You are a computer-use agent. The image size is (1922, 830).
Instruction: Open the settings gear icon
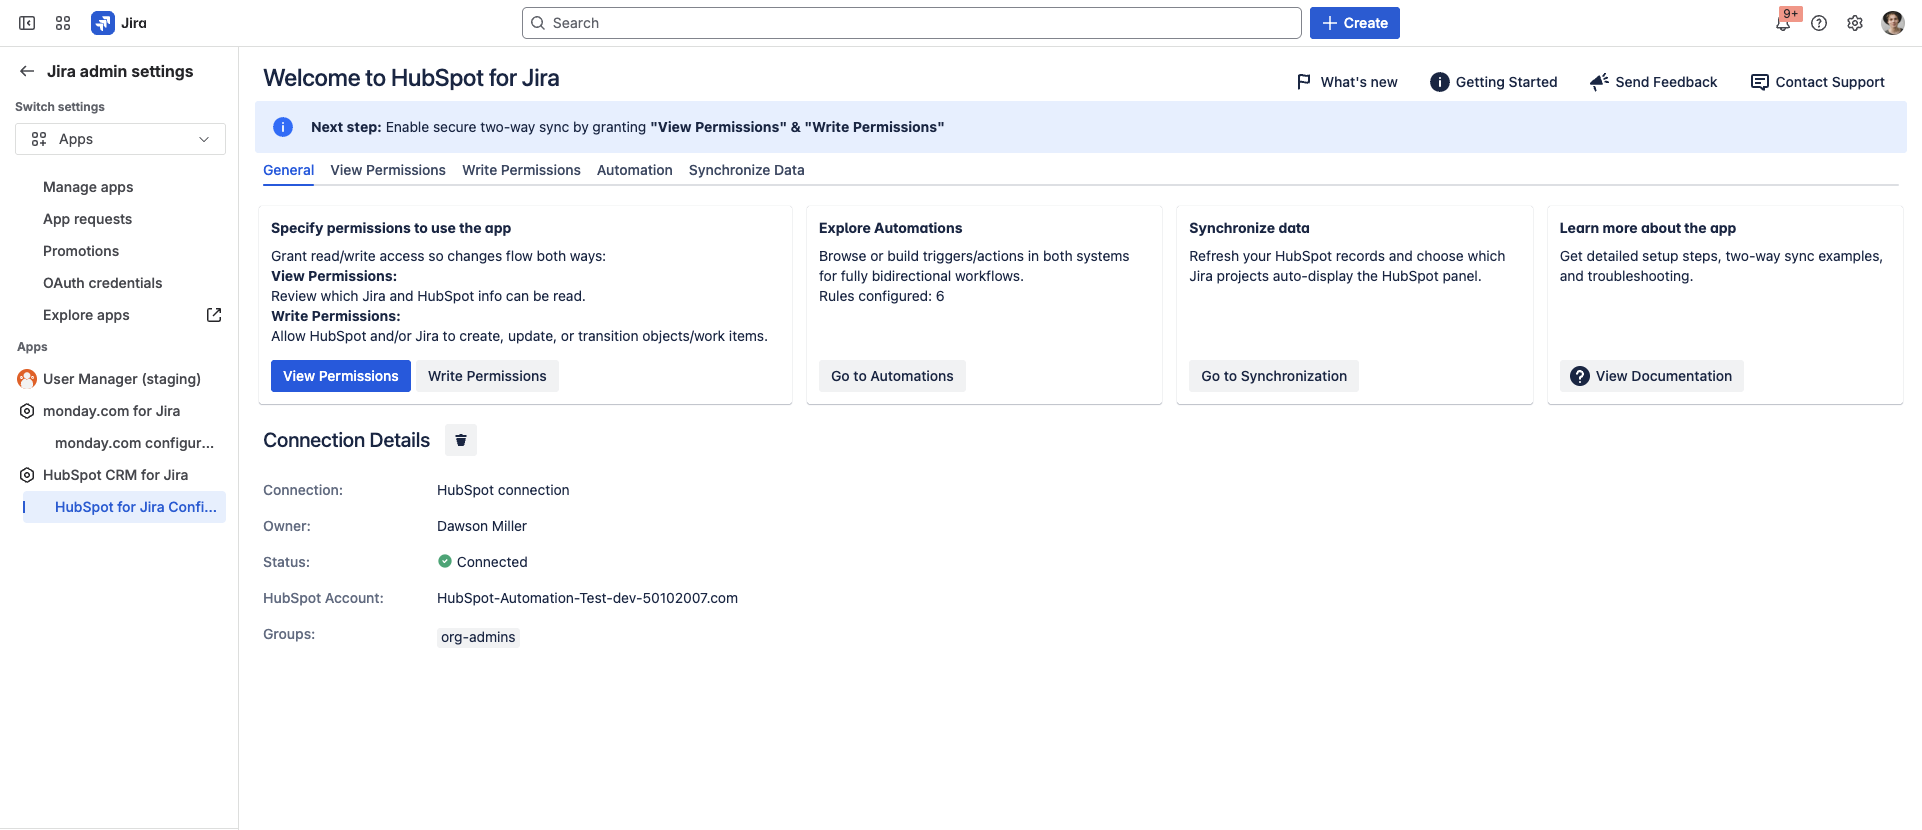point(1855,23)
